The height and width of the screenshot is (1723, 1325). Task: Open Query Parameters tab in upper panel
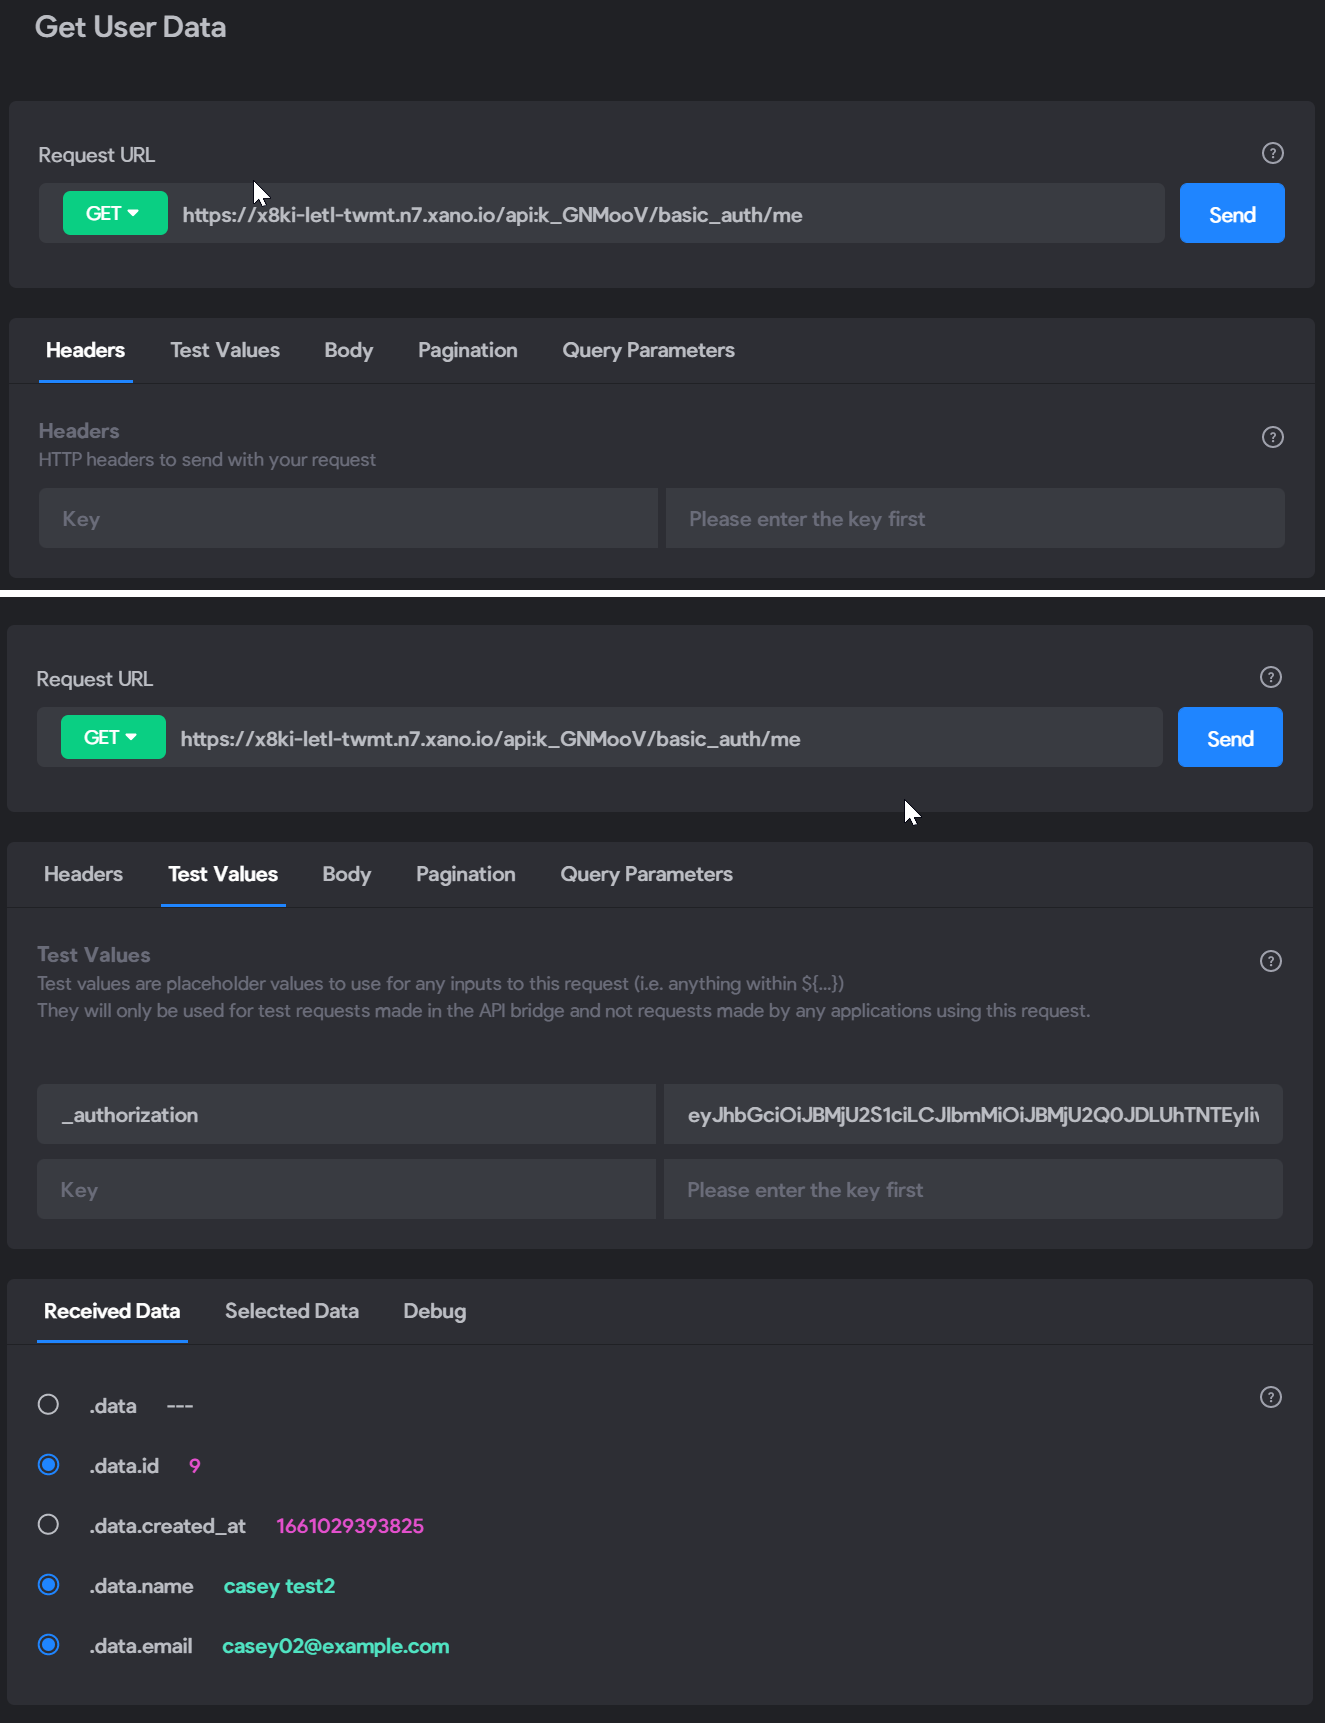tap(648, 350)
